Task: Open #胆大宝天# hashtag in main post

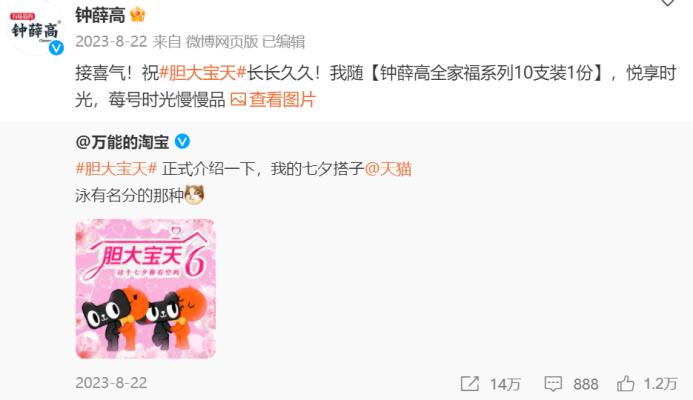Action: [202, 72]
